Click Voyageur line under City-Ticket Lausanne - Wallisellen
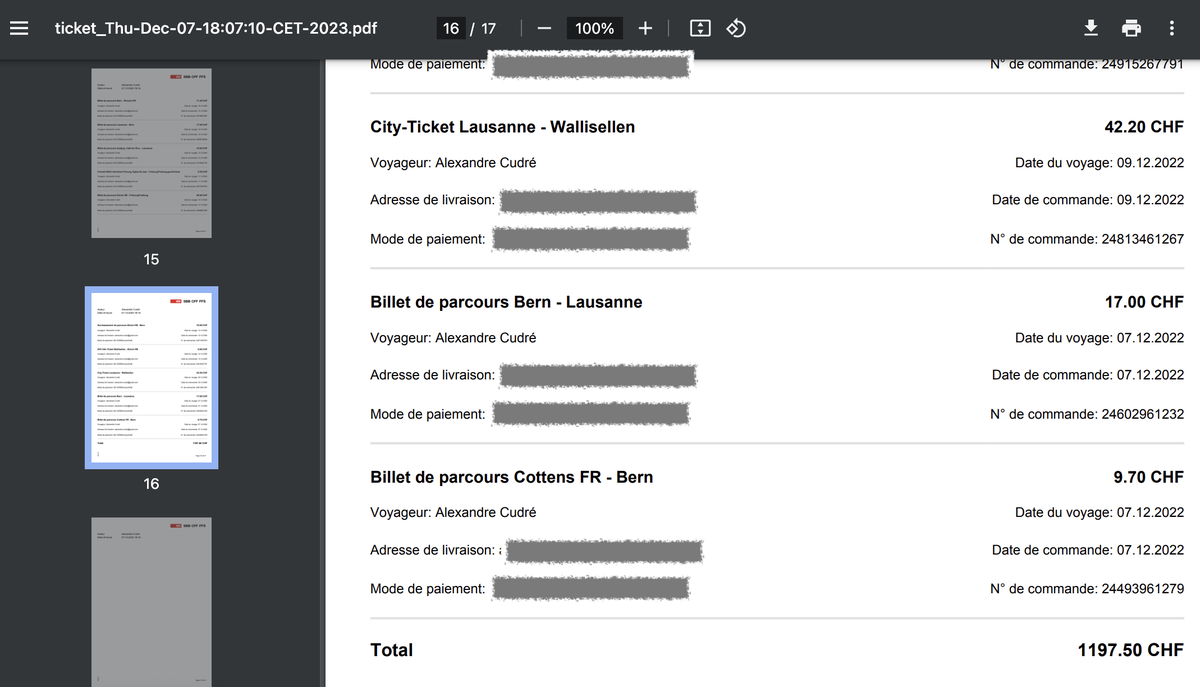 point(453,163)
